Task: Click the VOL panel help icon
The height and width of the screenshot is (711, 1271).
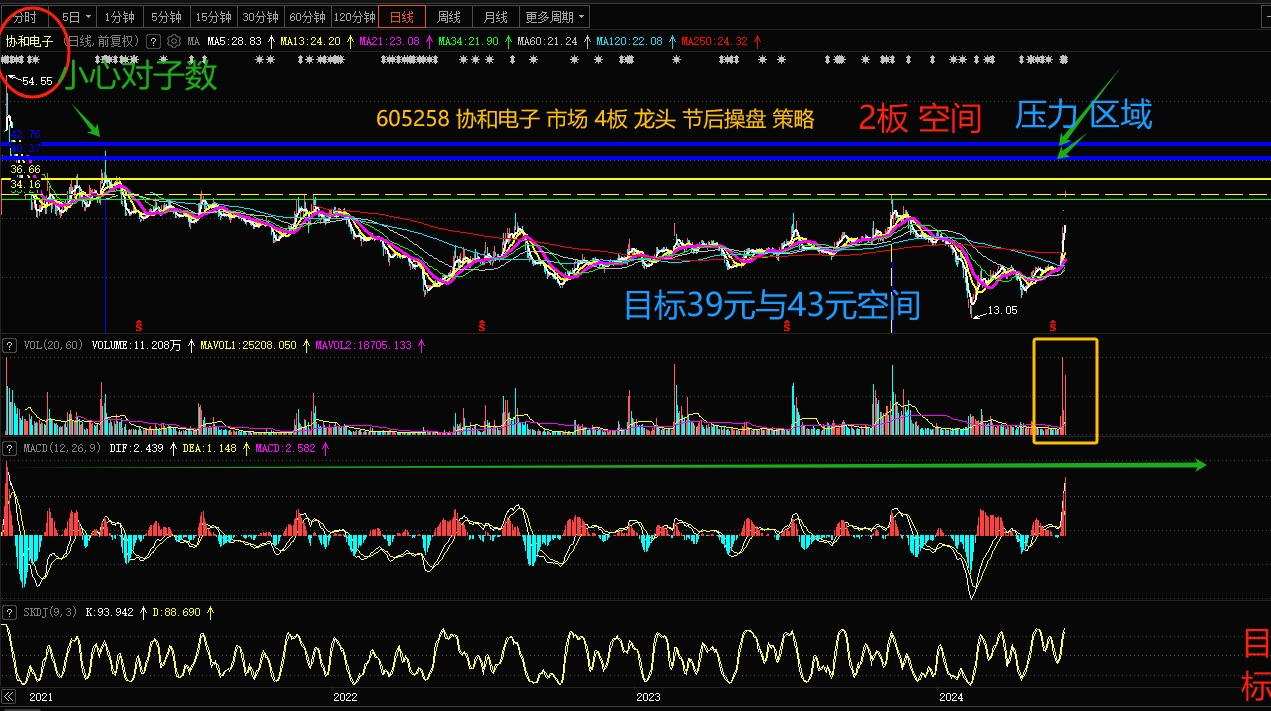Action: coord(10,345)
